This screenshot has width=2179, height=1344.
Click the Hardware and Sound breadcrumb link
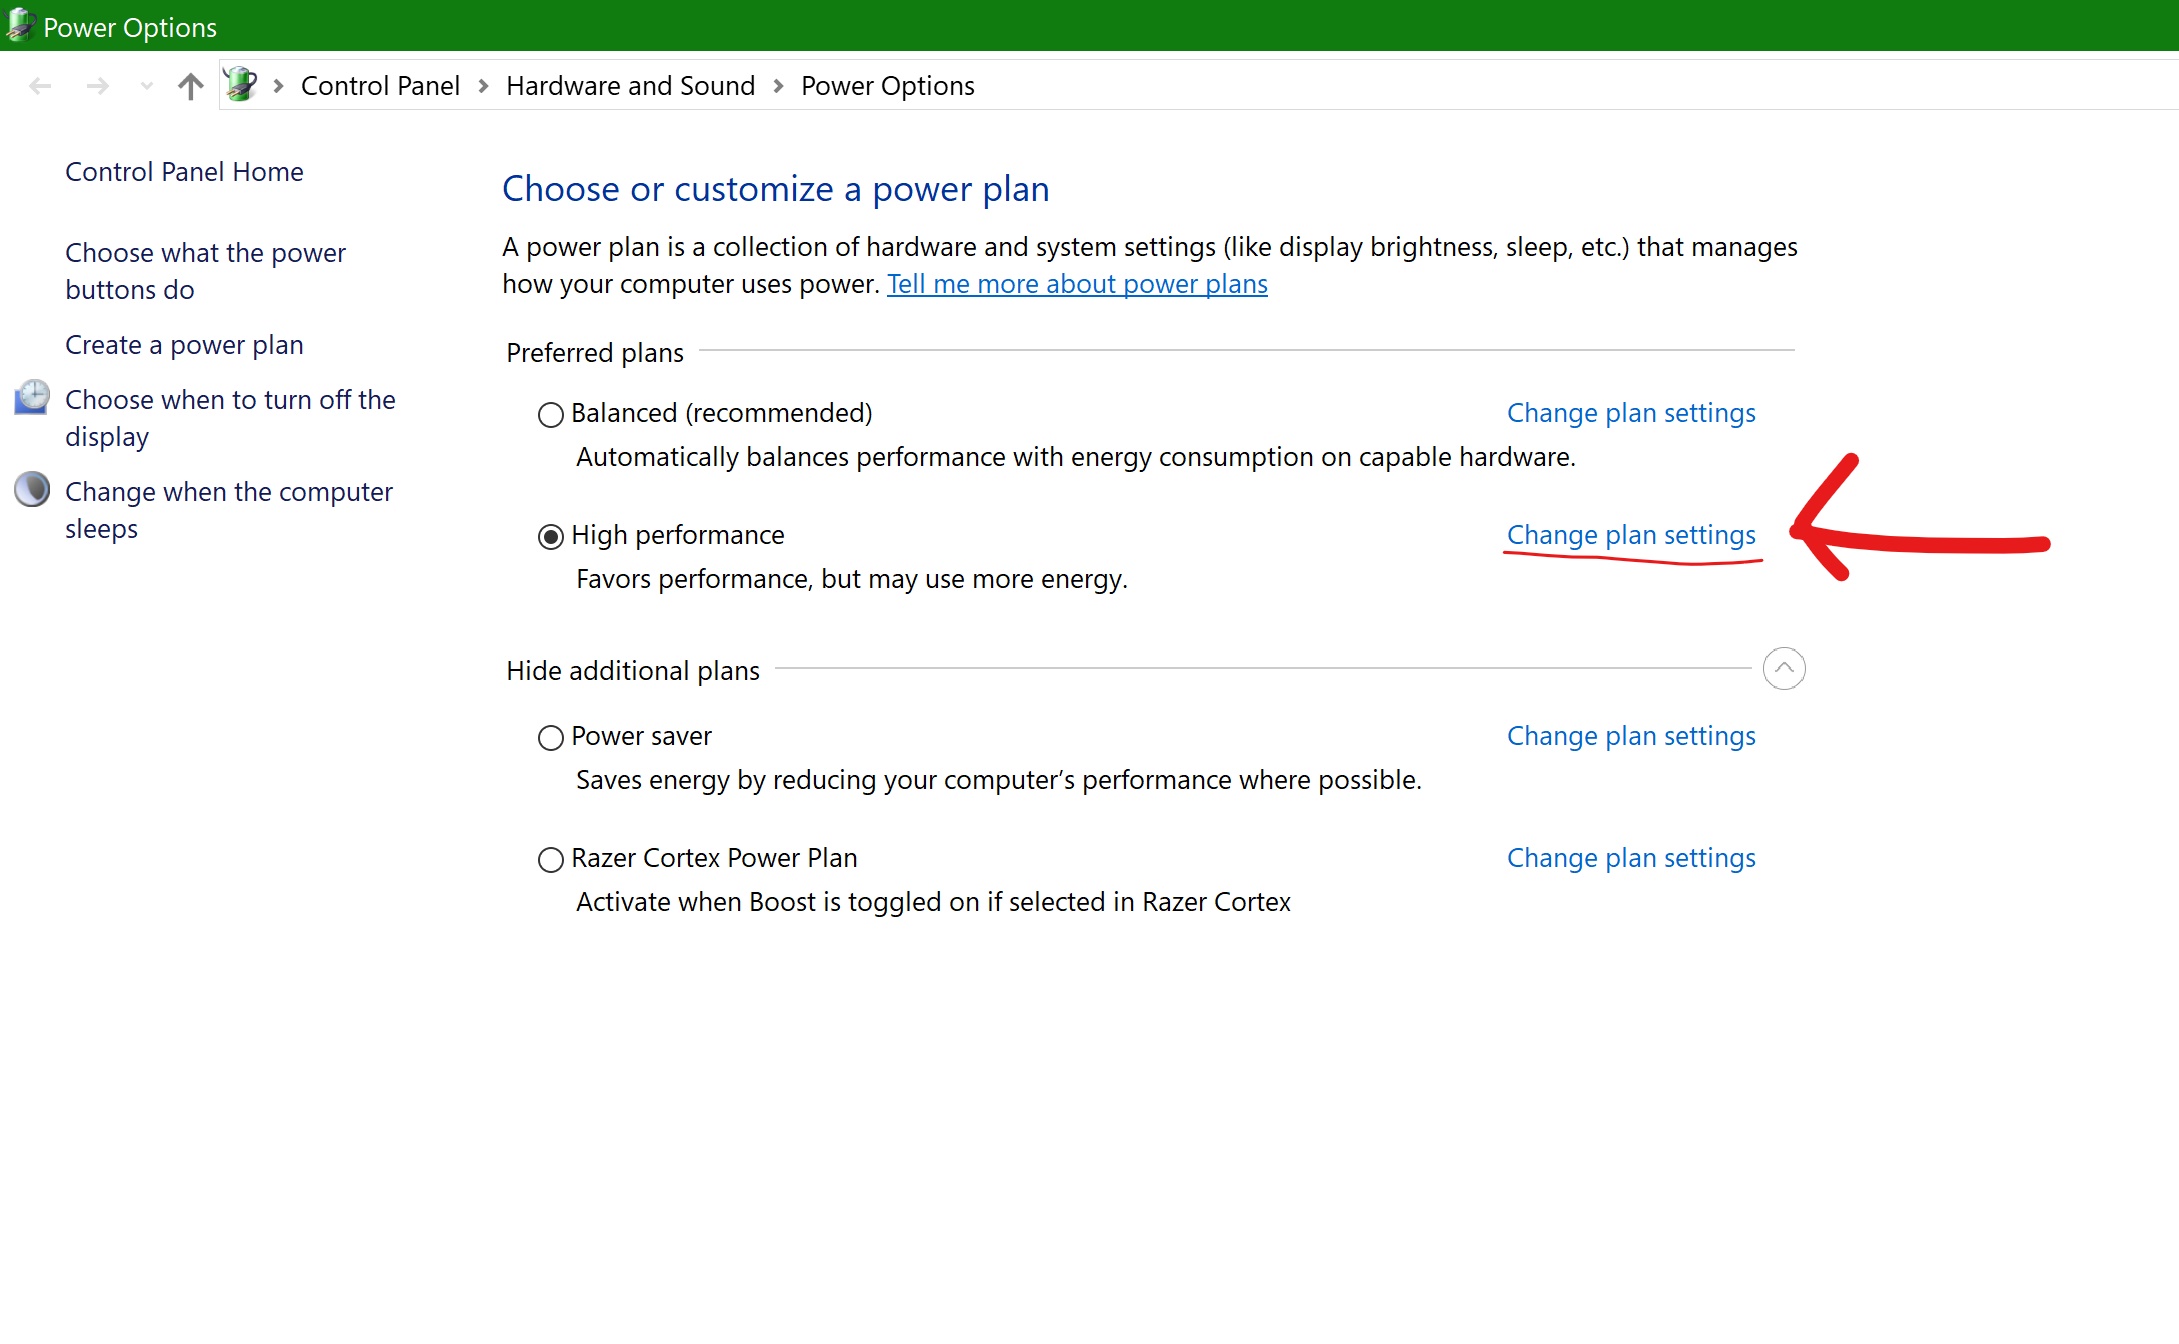point(630,86)
